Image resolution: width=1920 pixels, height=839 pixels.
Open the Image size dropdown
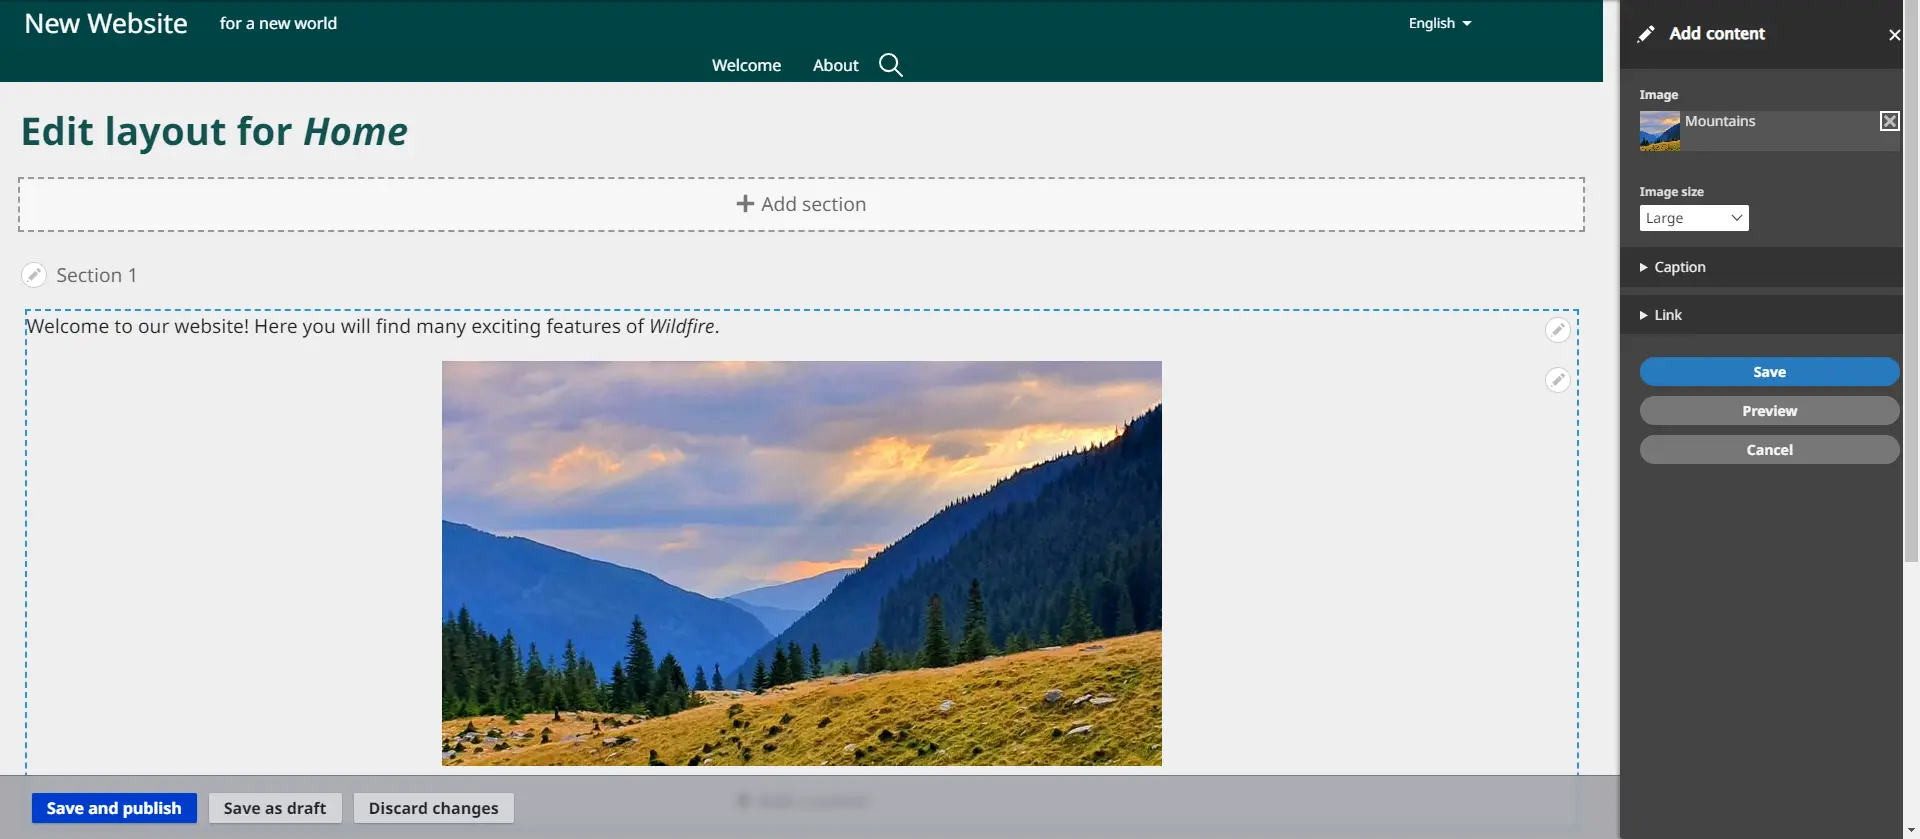pyautogui.click(x=1693, y=218)
